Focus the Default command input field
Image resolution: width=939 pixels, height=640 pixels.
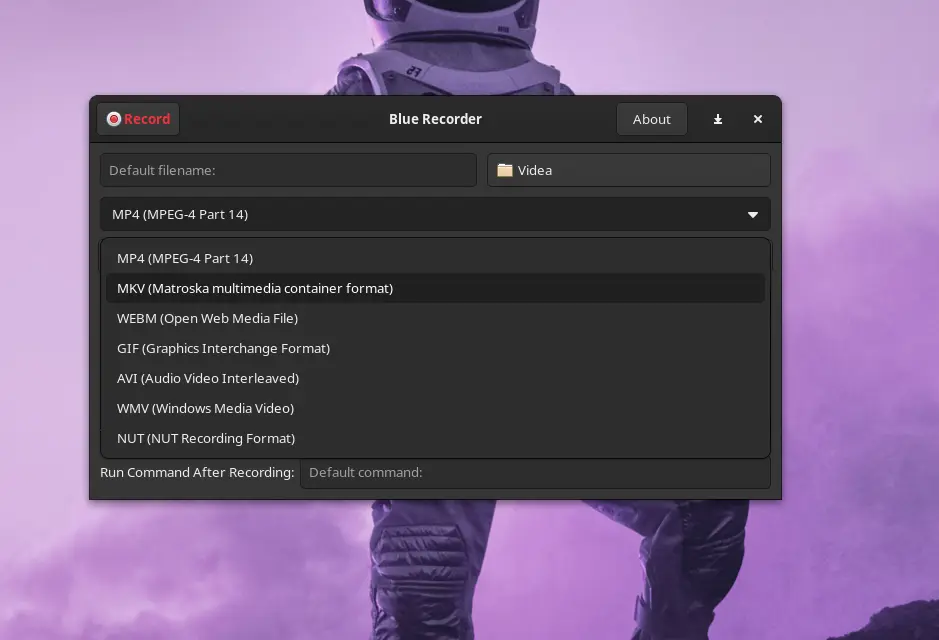pos(535,472)
